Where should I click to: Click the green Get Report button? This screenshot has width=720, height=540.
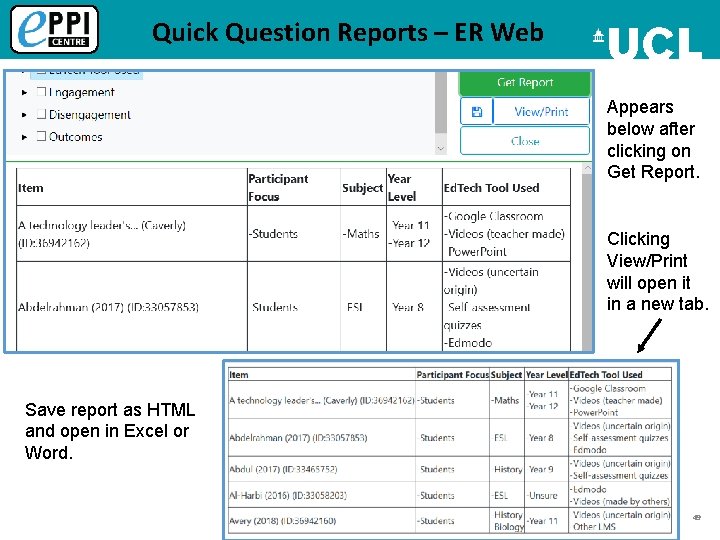click(525, 83)
